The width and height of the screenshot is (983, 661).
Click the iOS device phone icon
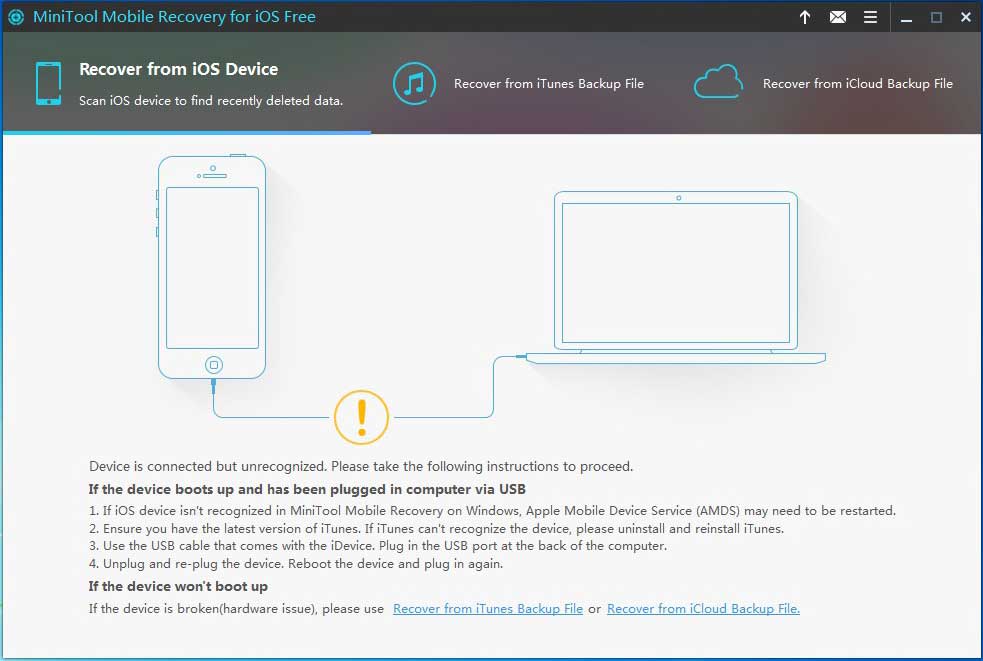48,83
